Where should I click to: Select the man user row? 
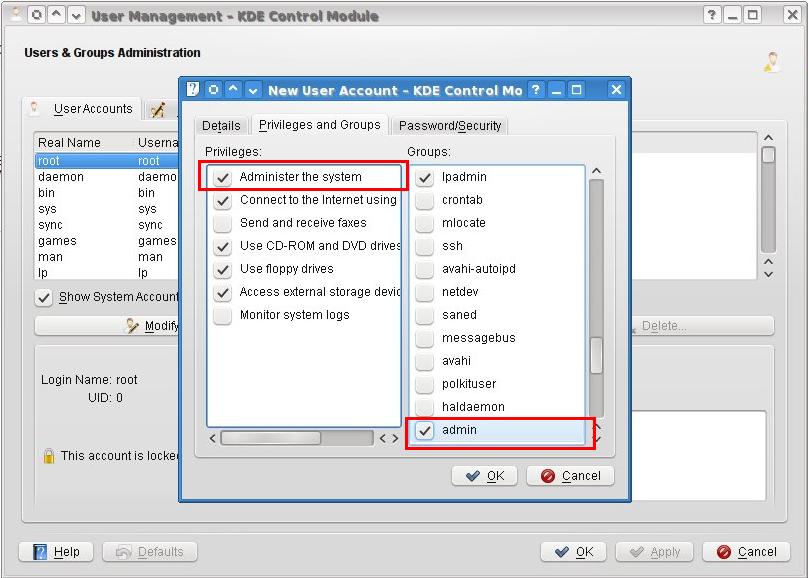coord(107,257)
